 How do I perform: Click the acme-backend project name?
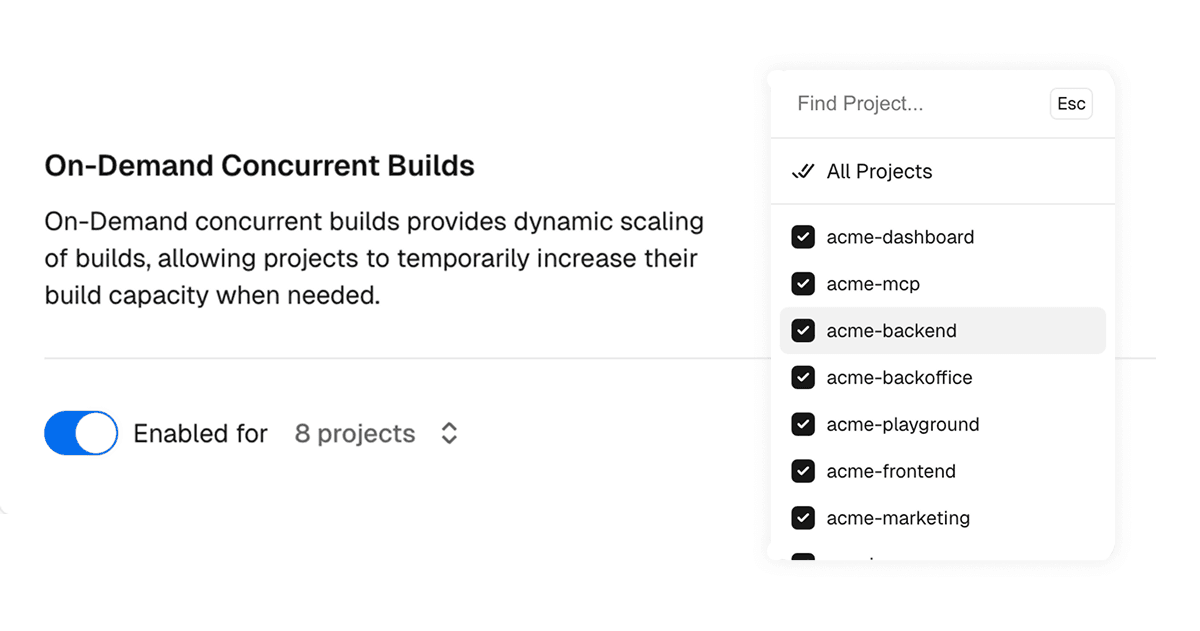point(891,331)
